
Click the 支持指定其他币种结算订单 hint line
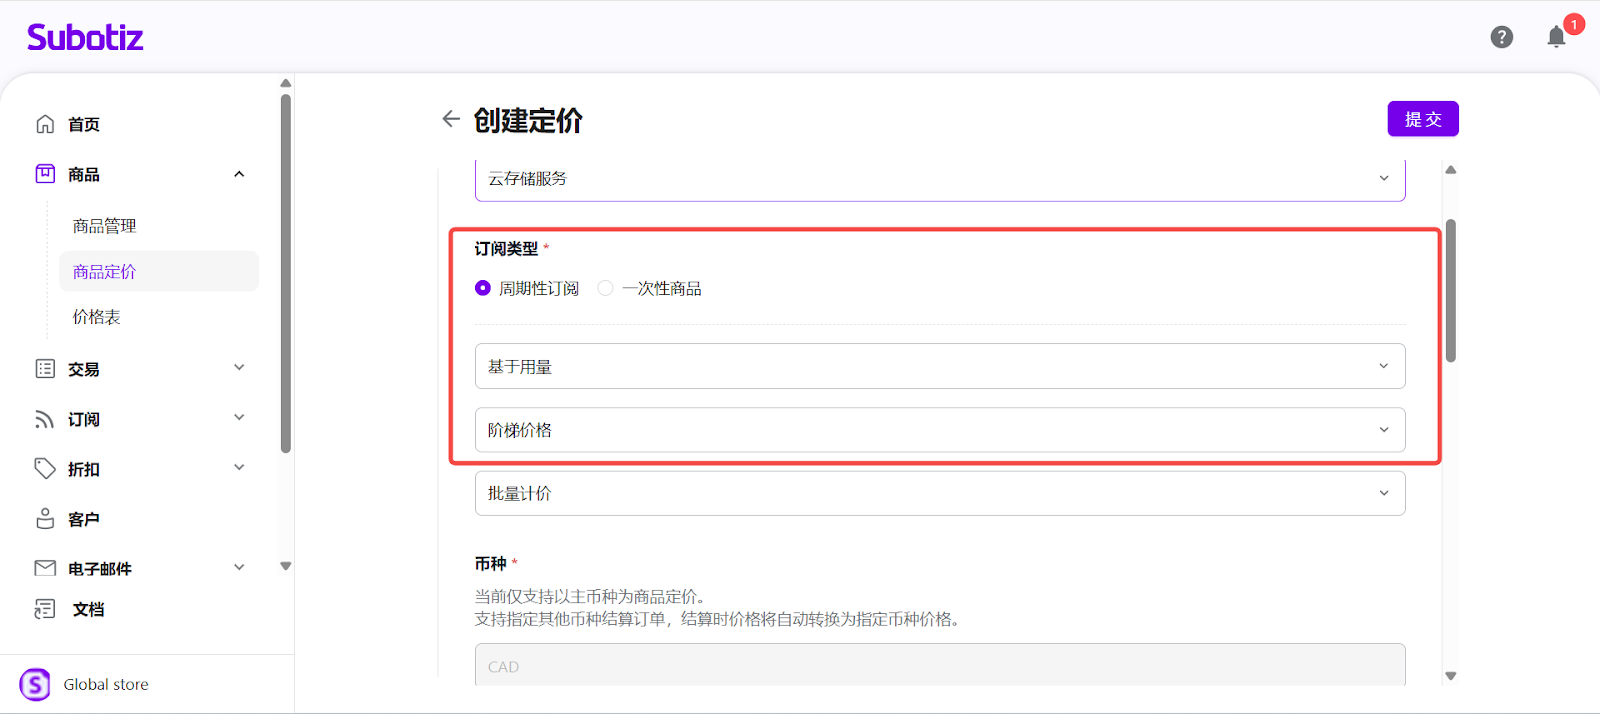pyautogui.click(x=720, y=619)
